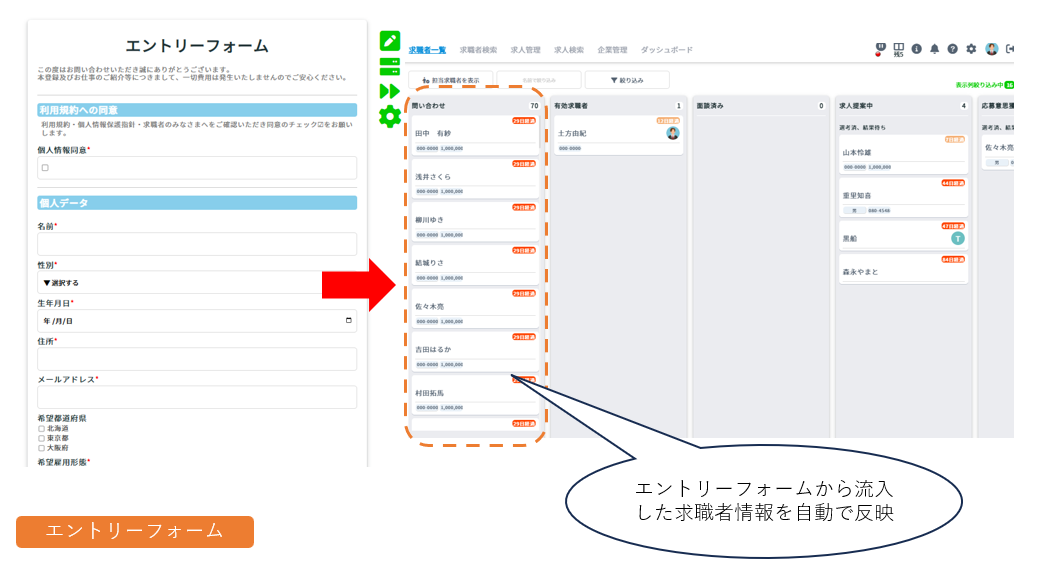Open the info circle icon in header
Screen dimensions: 1051x573
916,49
